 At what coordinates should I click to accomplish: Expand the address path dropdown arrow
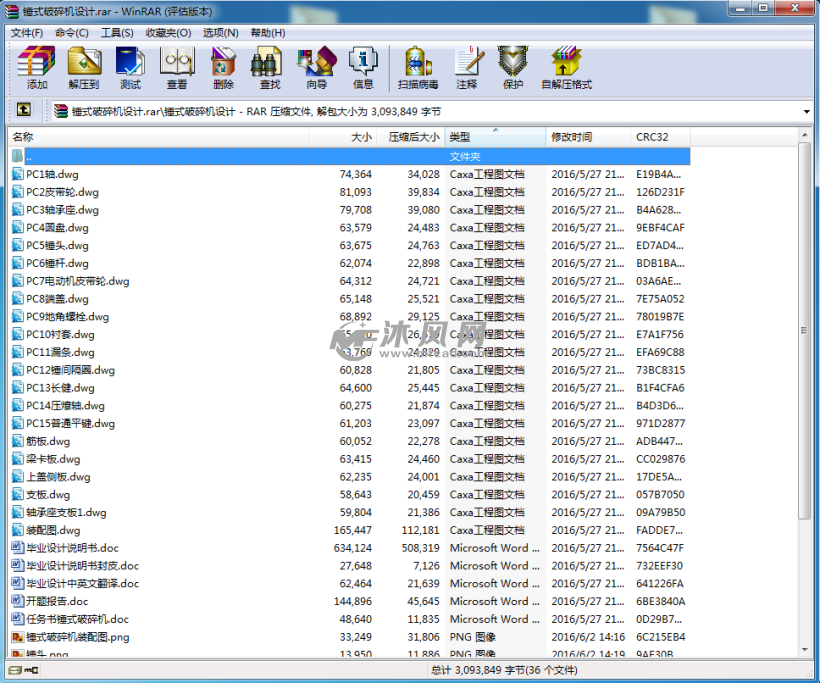pos(806,111)
